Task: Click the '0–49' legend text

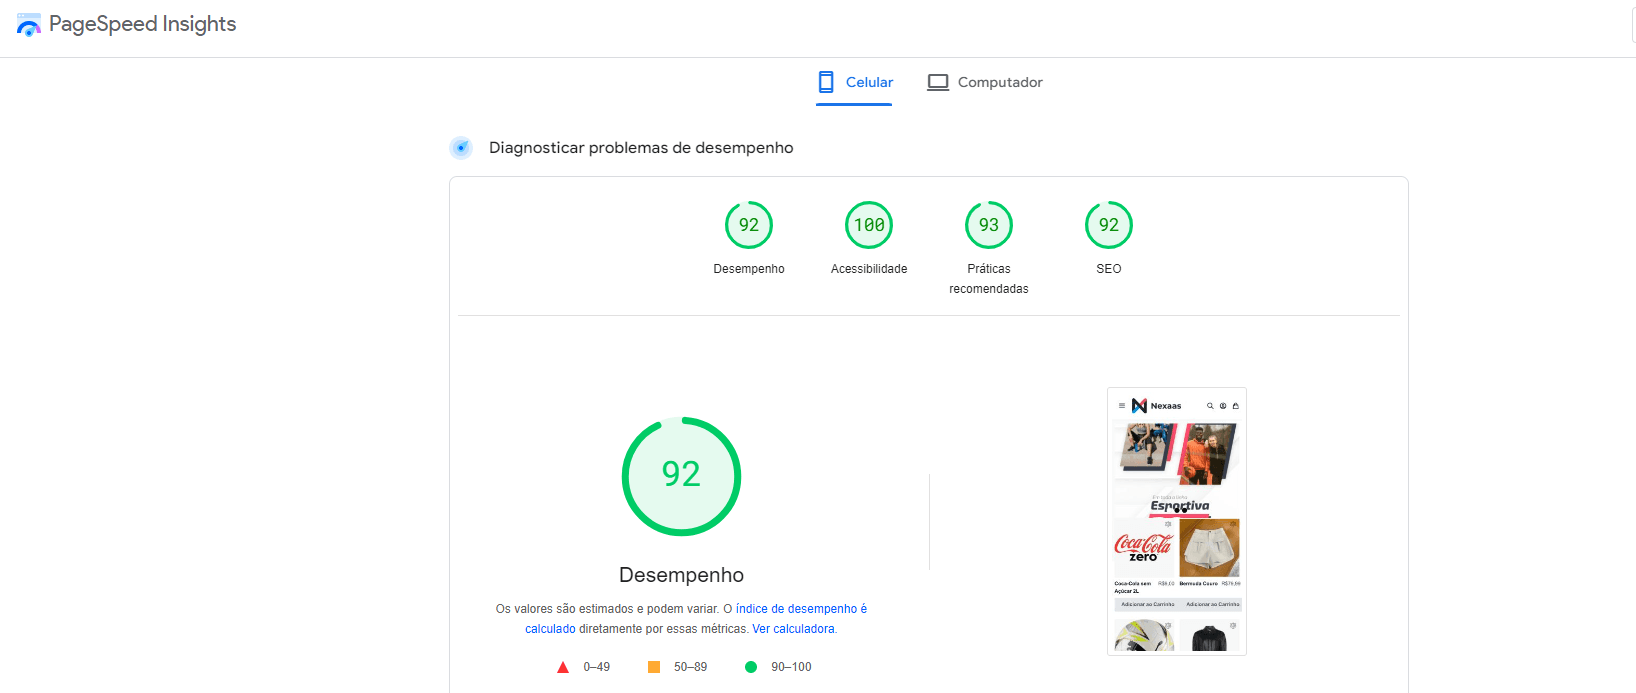Action: (597, 667)
